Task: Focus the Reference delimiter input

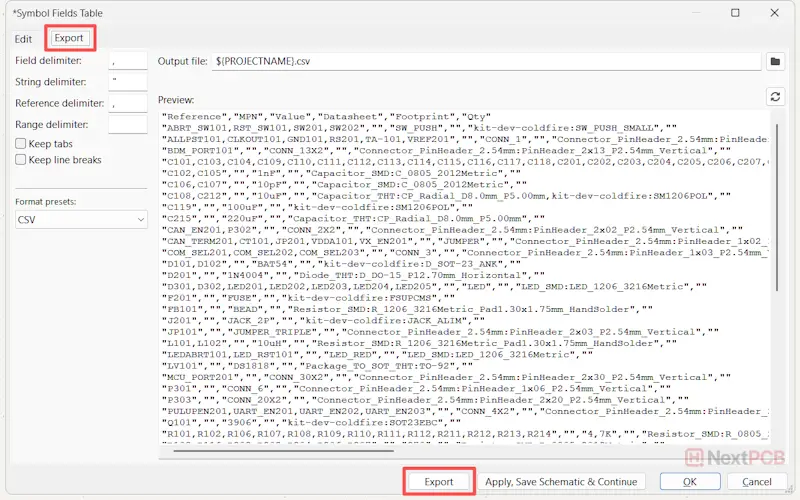Action: click(128, 104)
